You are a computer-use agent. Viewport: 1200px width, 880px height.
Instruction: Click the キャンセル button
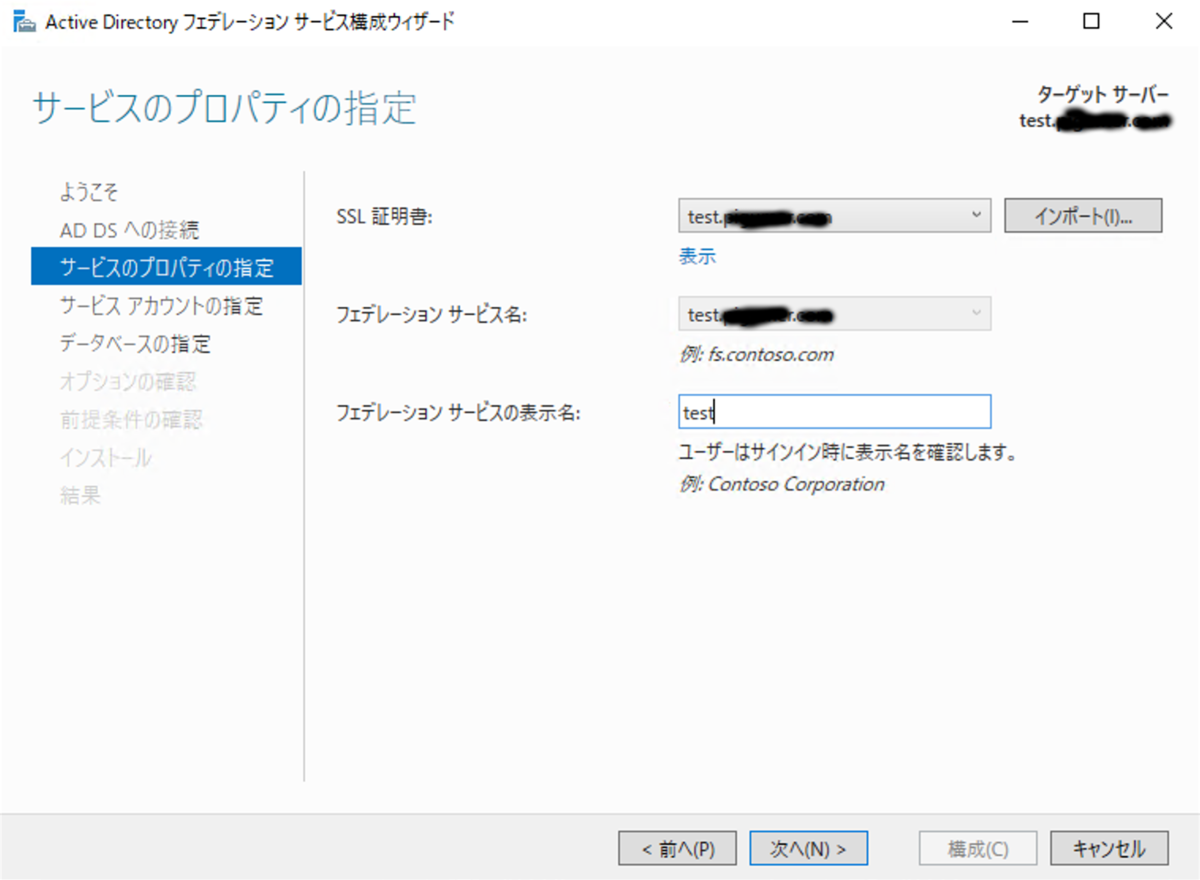1109,847
